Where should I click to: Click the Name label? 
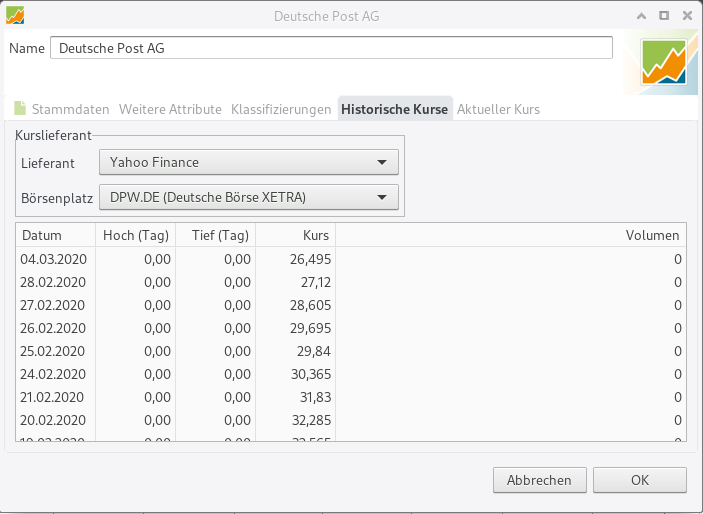pyautogui.click(x=27, y=48)
